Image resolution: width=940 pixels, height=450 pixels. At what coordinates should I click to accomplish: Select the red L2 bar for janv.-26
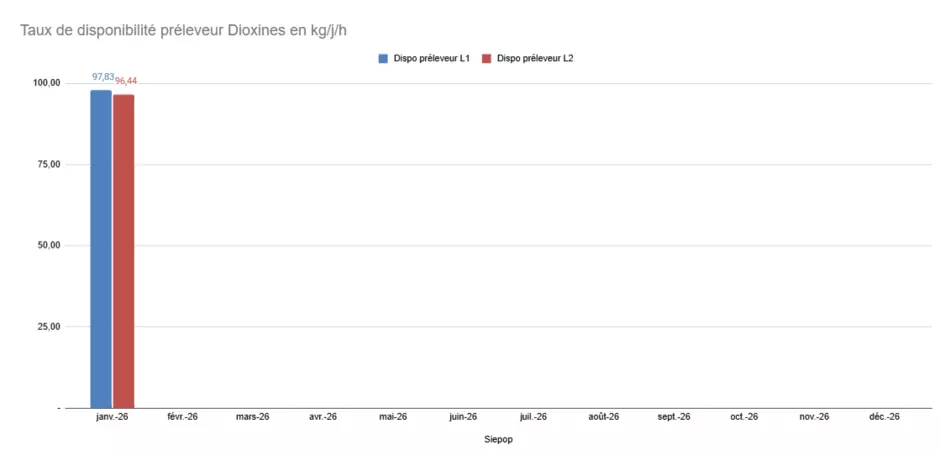(x=123, y=251)
